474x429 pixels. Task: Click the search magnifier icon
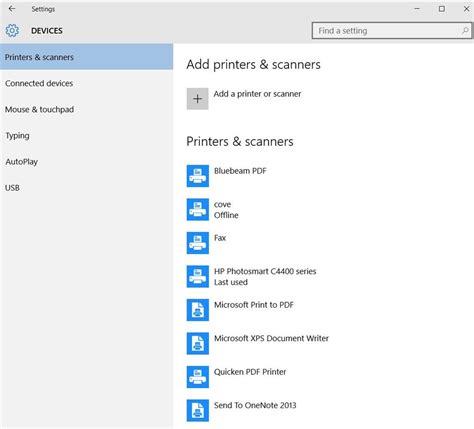pos(465,31)
